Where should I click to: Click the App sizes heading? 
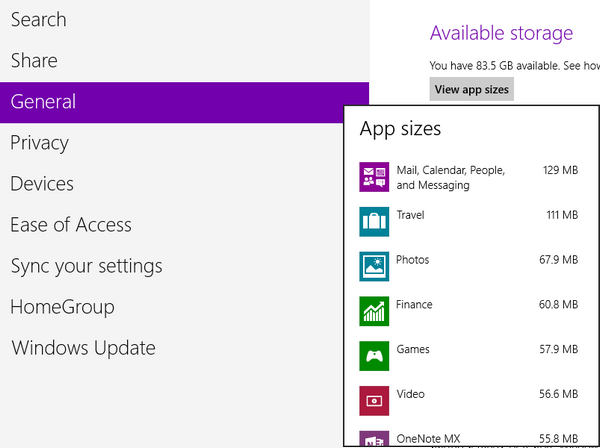[400, 129]
